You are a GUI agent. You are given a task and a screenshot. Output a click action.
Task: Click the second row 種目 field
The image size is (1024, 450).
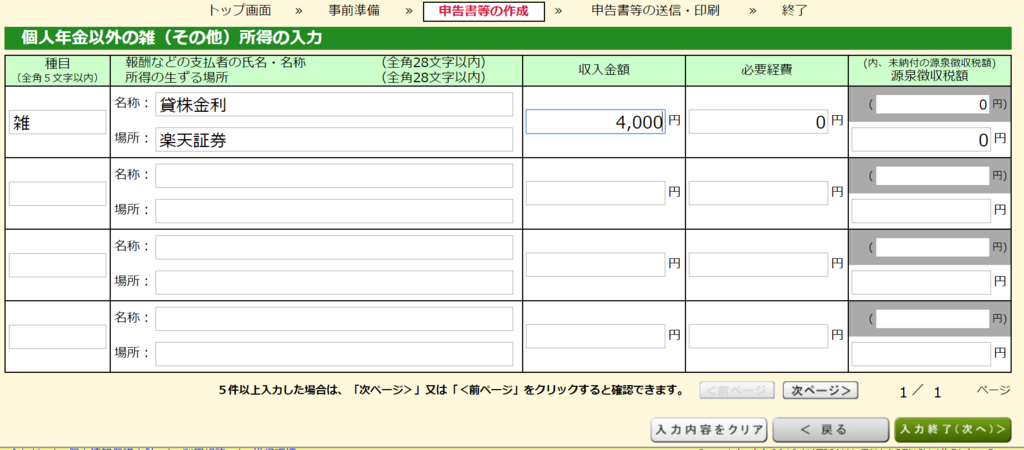(x=57, y=193)
